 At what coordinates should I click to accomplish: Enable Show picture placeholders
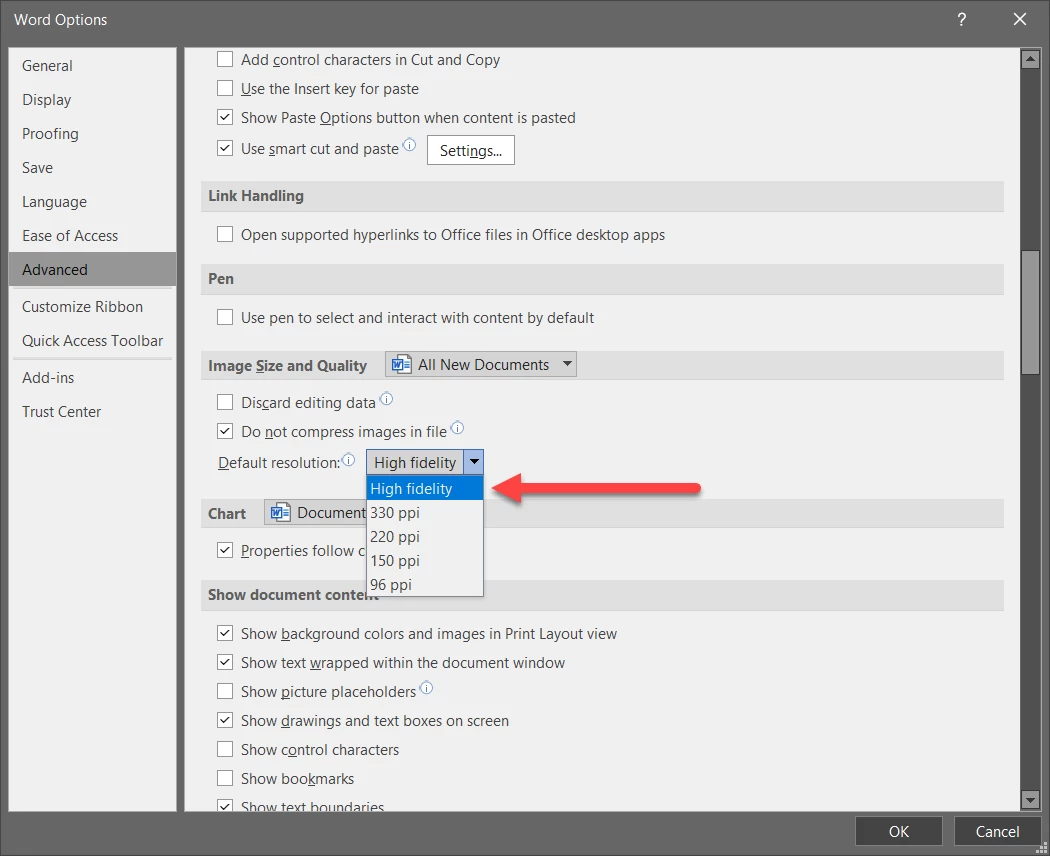click(x=225, y=691)
